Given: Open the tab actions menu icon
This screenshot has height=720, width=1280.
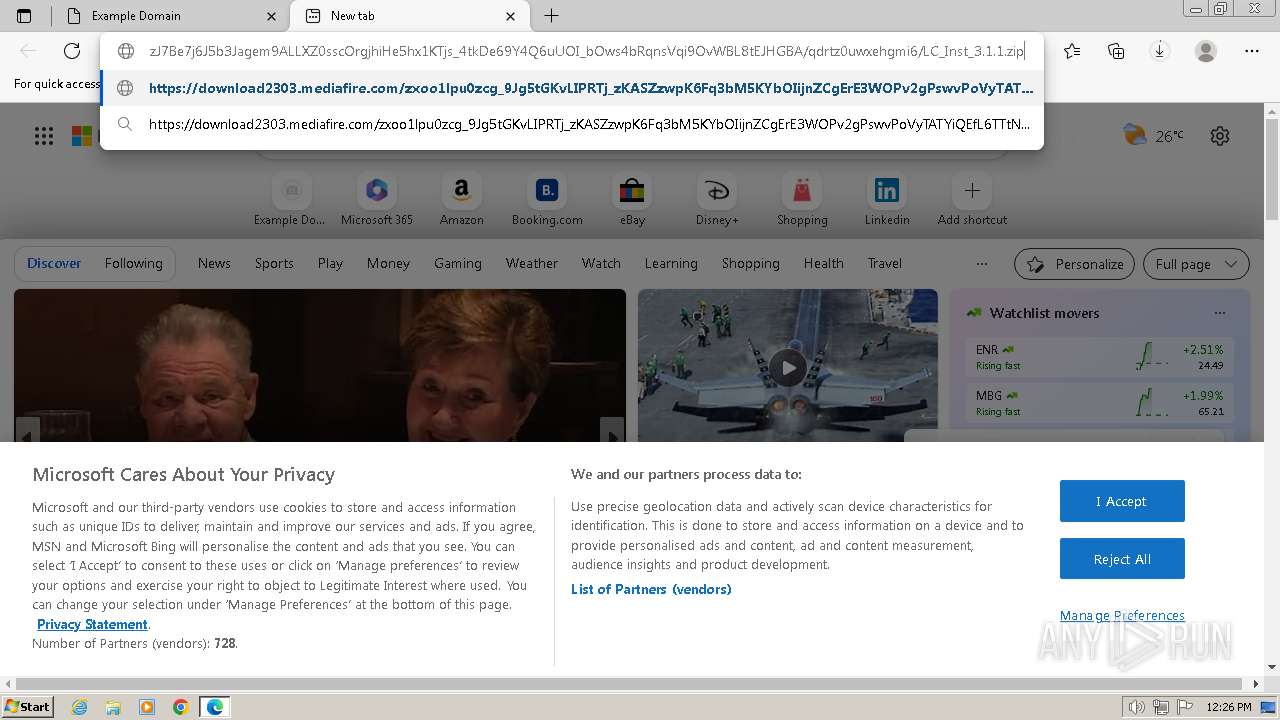Looking at the screenshot, I should (24, 16).
